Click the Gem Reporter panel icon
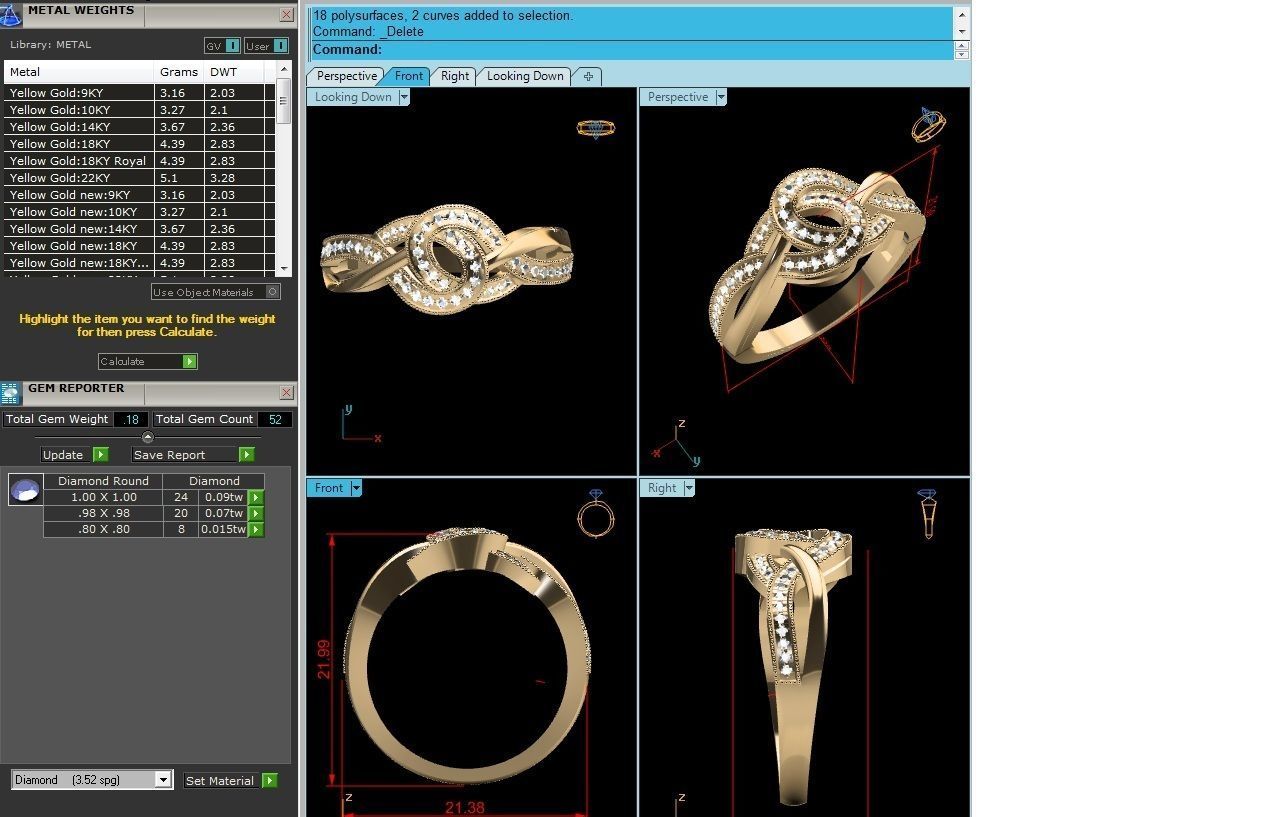The height and width of the screenshot is (817, 1274). (x=11, y=393)
